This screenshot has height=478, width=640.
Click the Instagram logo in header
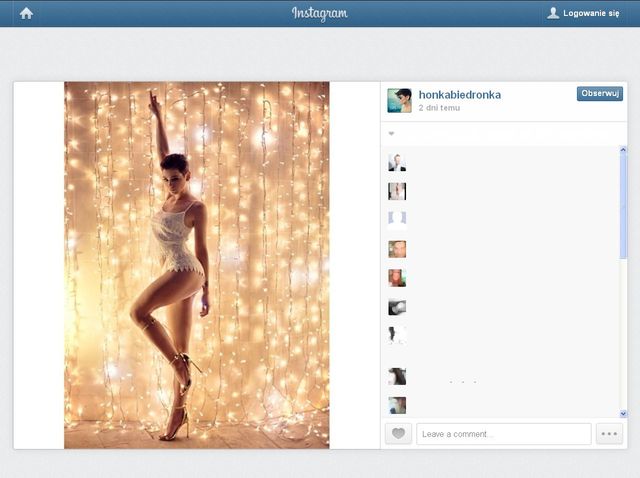320,13
